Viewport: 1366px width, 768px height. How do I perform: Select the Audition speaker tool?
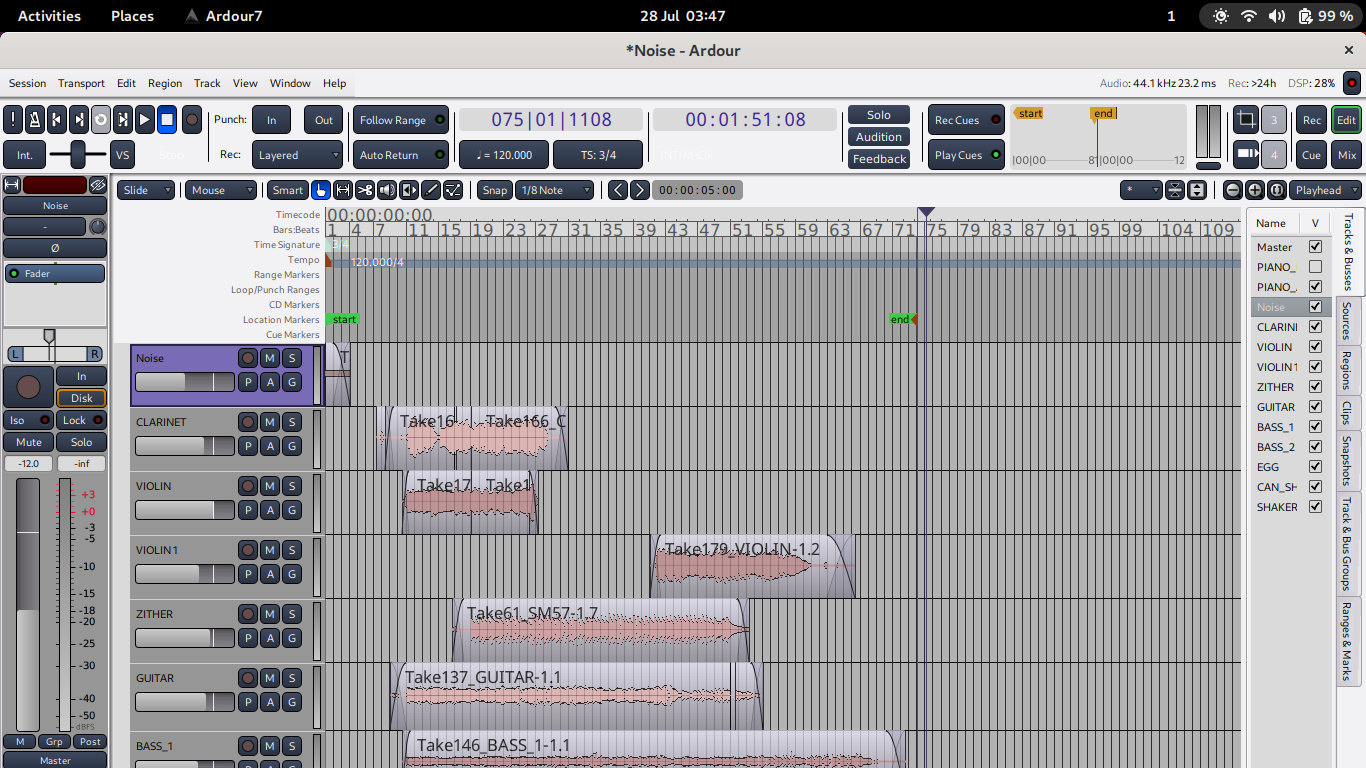pyautogui.click(x=387, y=190)
